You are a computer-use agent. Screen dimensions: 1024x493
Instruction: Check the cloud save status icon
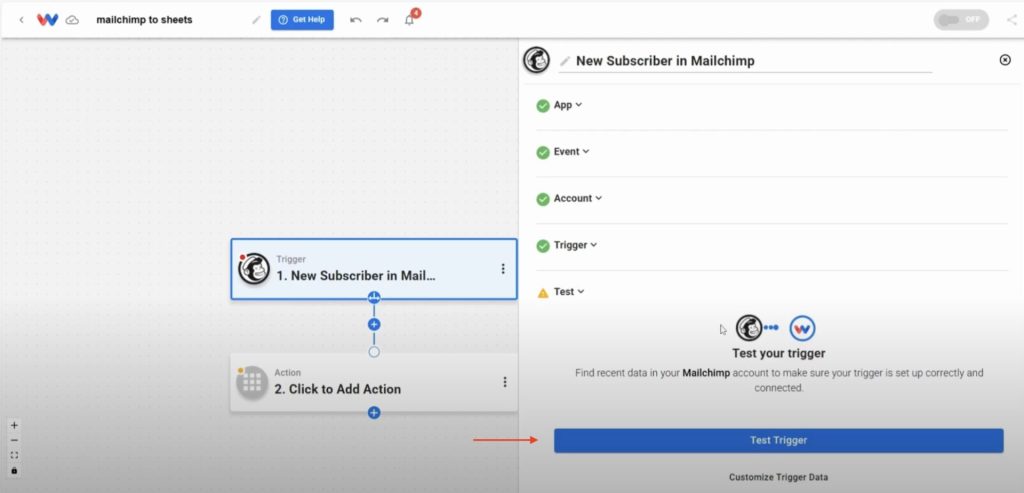72,20
